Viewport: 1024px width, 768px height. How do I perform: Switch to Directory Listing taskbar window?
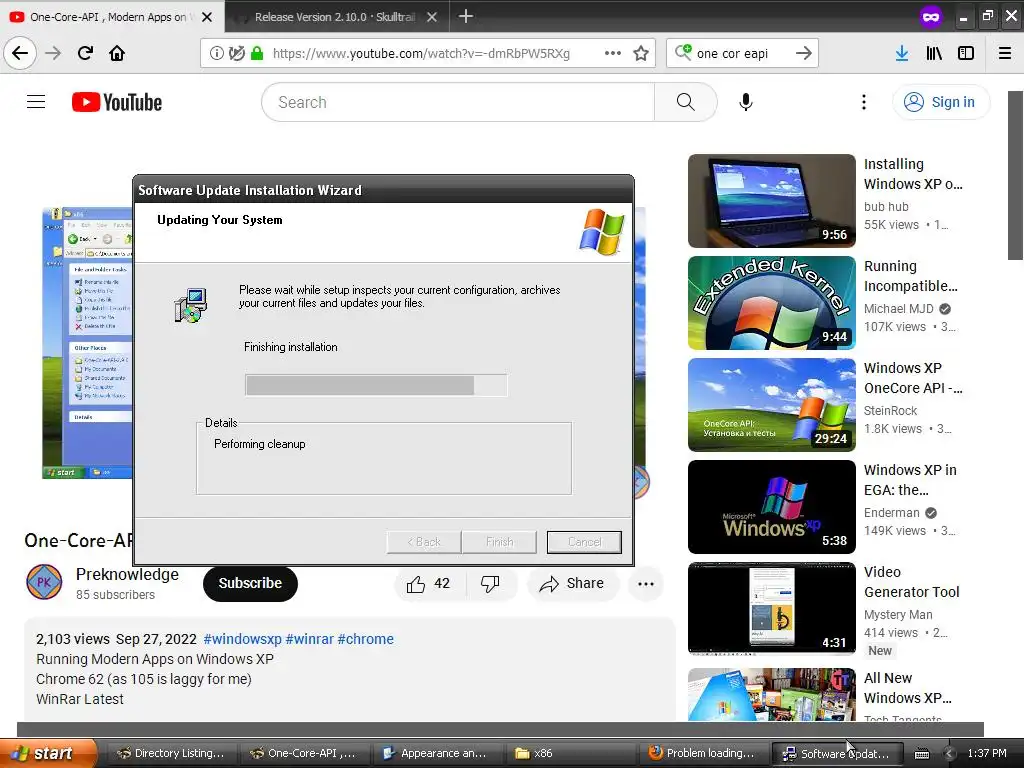171,753
